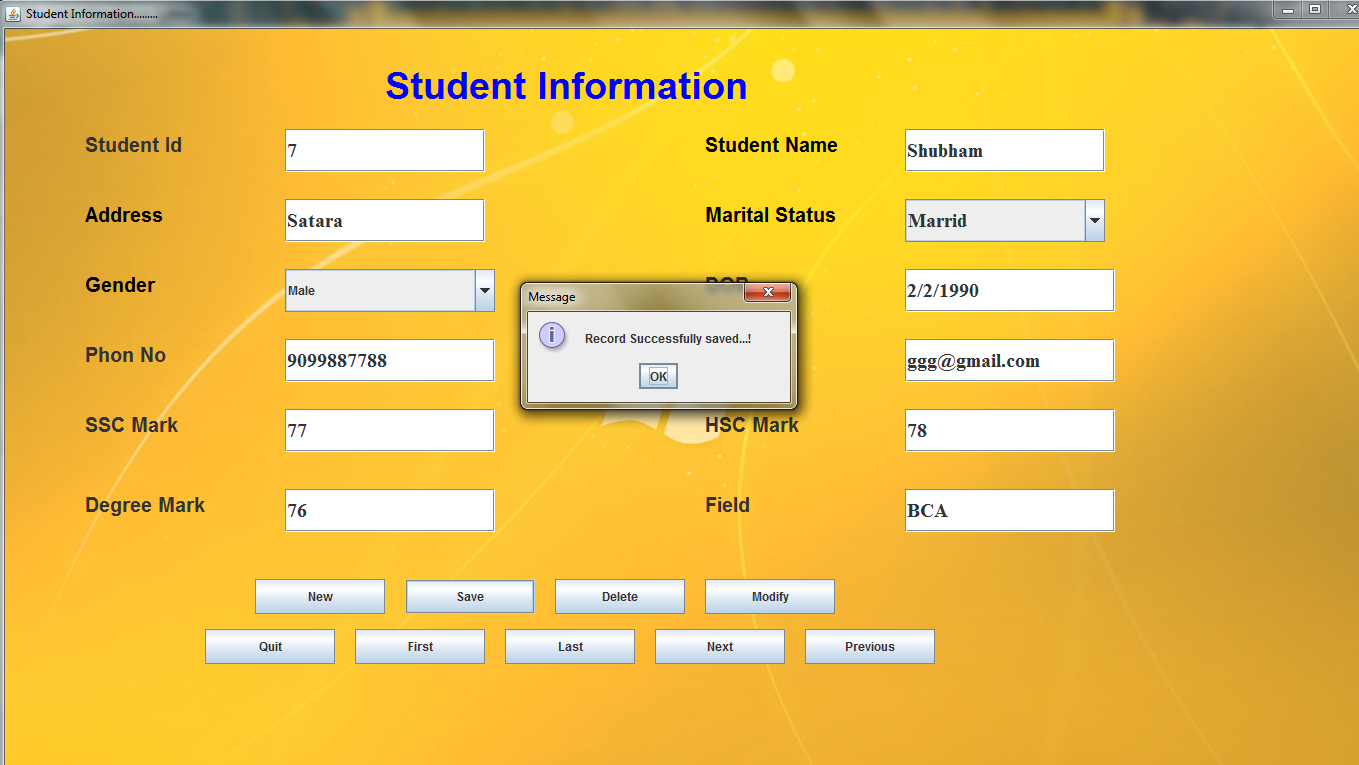The width and height of the screenshot is (1359, 765).
Task: Click the Student Id label
Action: (x=133, y=145)
